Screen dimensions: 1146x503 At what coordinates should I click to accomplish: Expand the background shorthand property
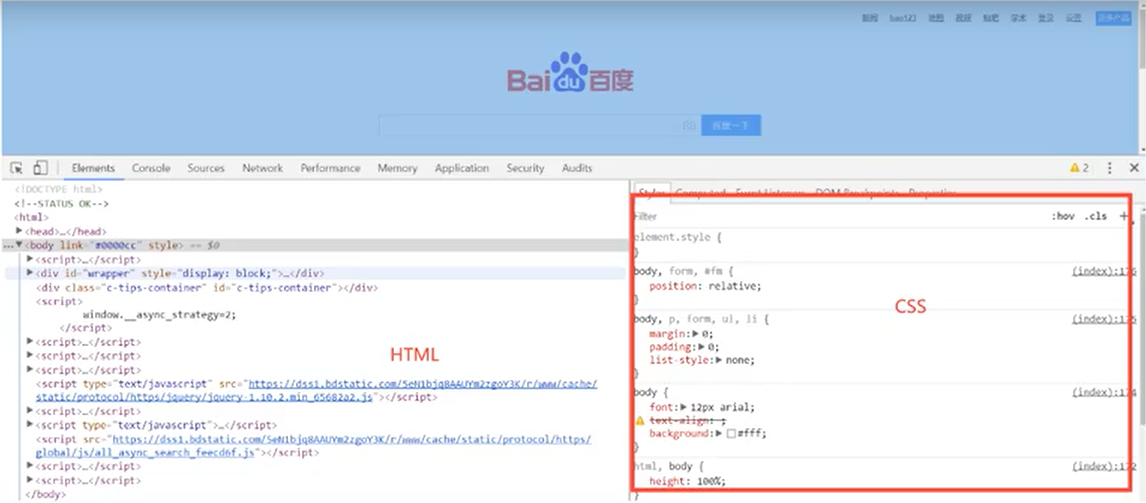(x=719, y=434)
